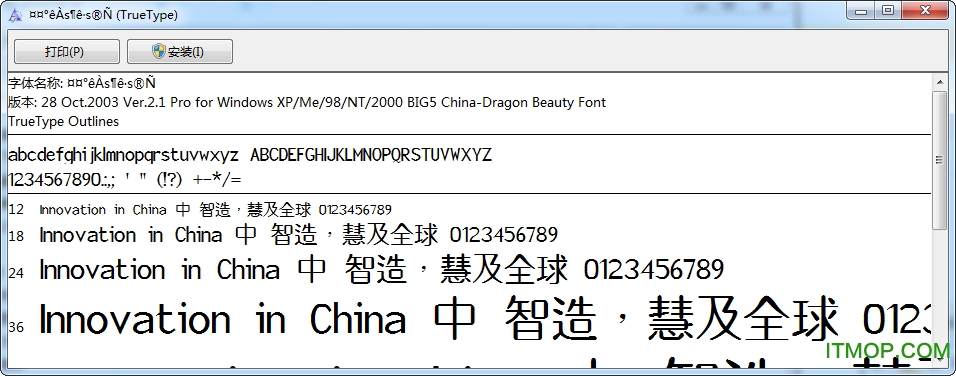Click the 12 point sample text line
The height and width of the screenshot is (376, 956).
[x=215, y=210]
